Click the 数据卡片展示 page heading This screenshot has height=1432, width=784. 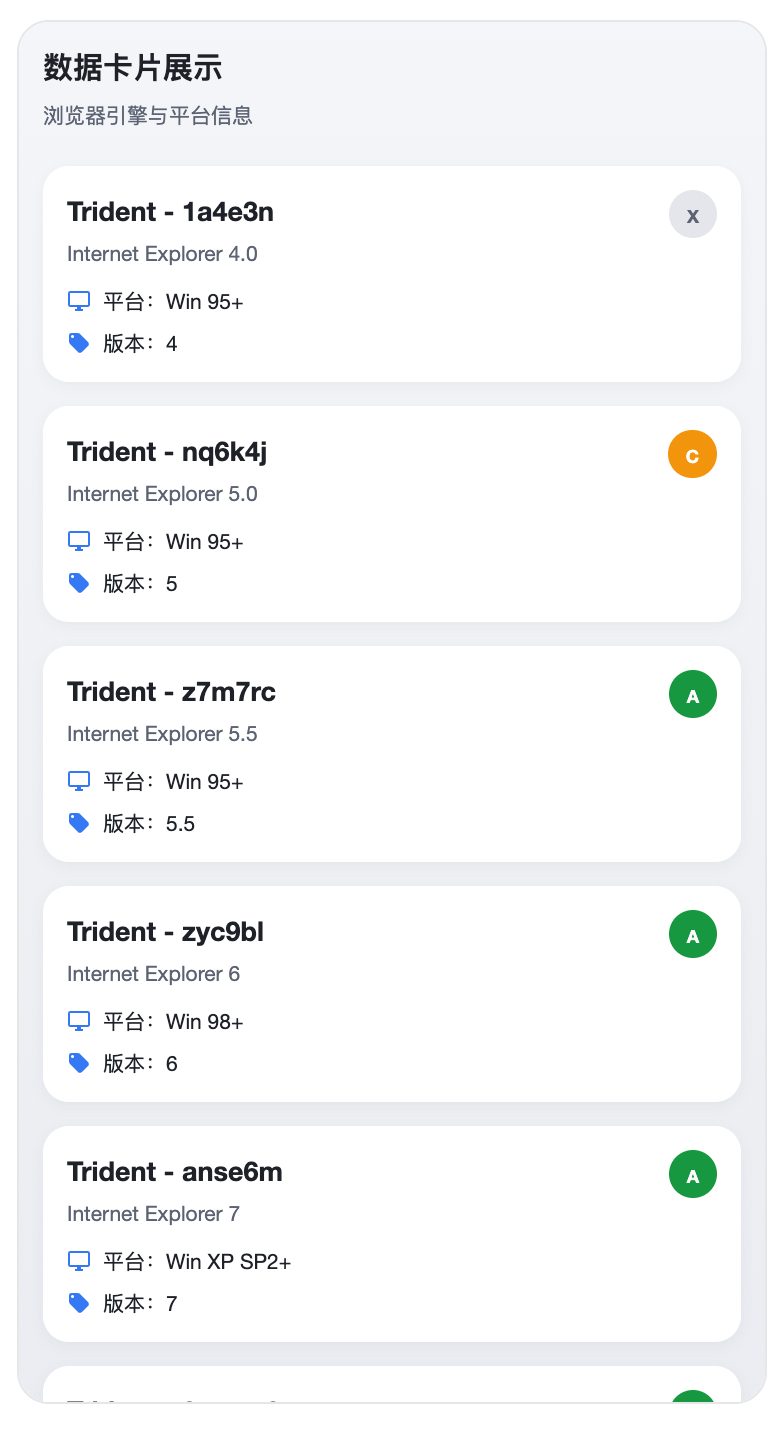133,68
